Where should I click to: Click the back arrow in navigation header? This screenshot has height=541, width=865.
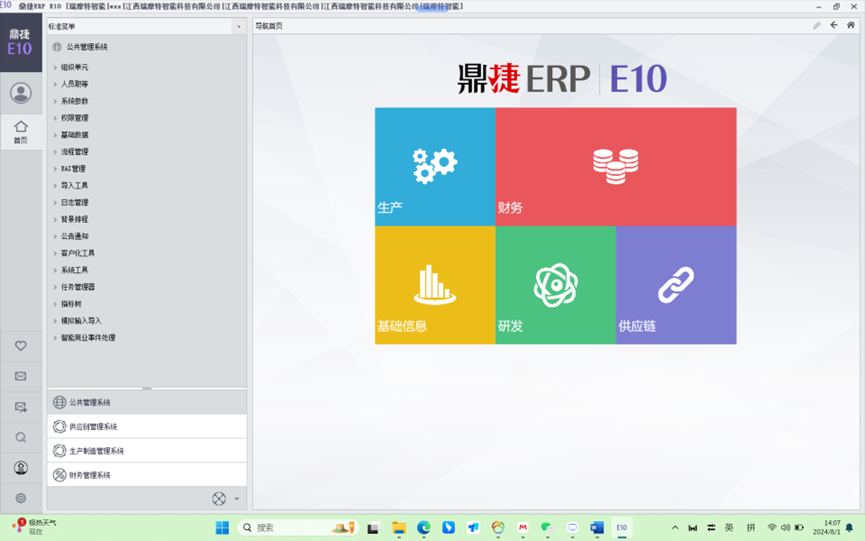click(833, 25)
